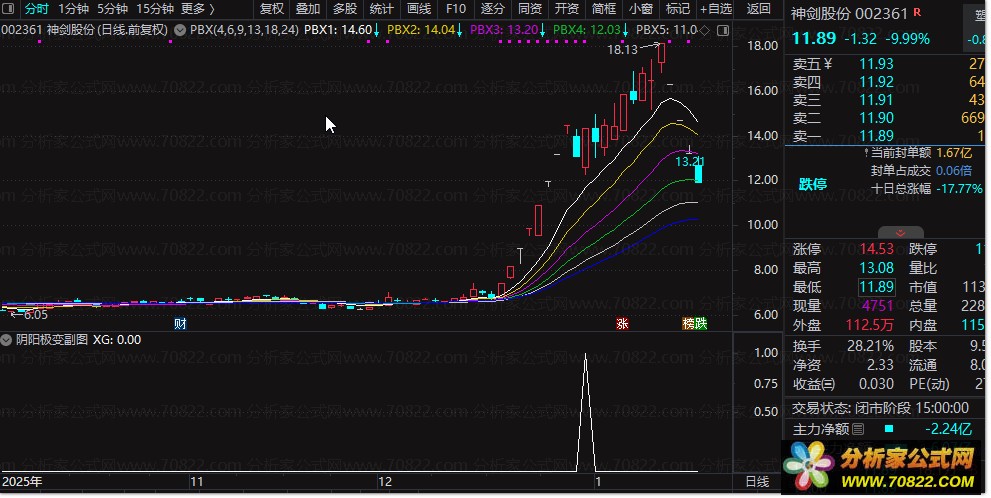Viewport: 991px width, 498px height.
Task: Open the 复权 adjustment option
Action: [272, 9]
